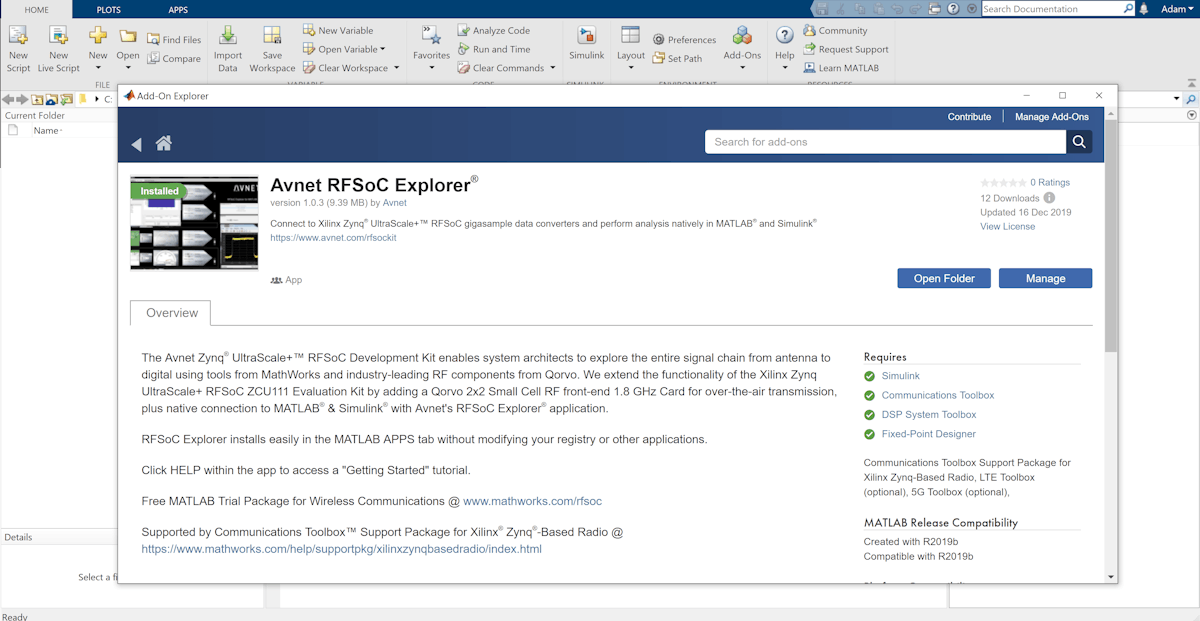
Task: Click the Search for add-ons field
Action: click(885, 142)
